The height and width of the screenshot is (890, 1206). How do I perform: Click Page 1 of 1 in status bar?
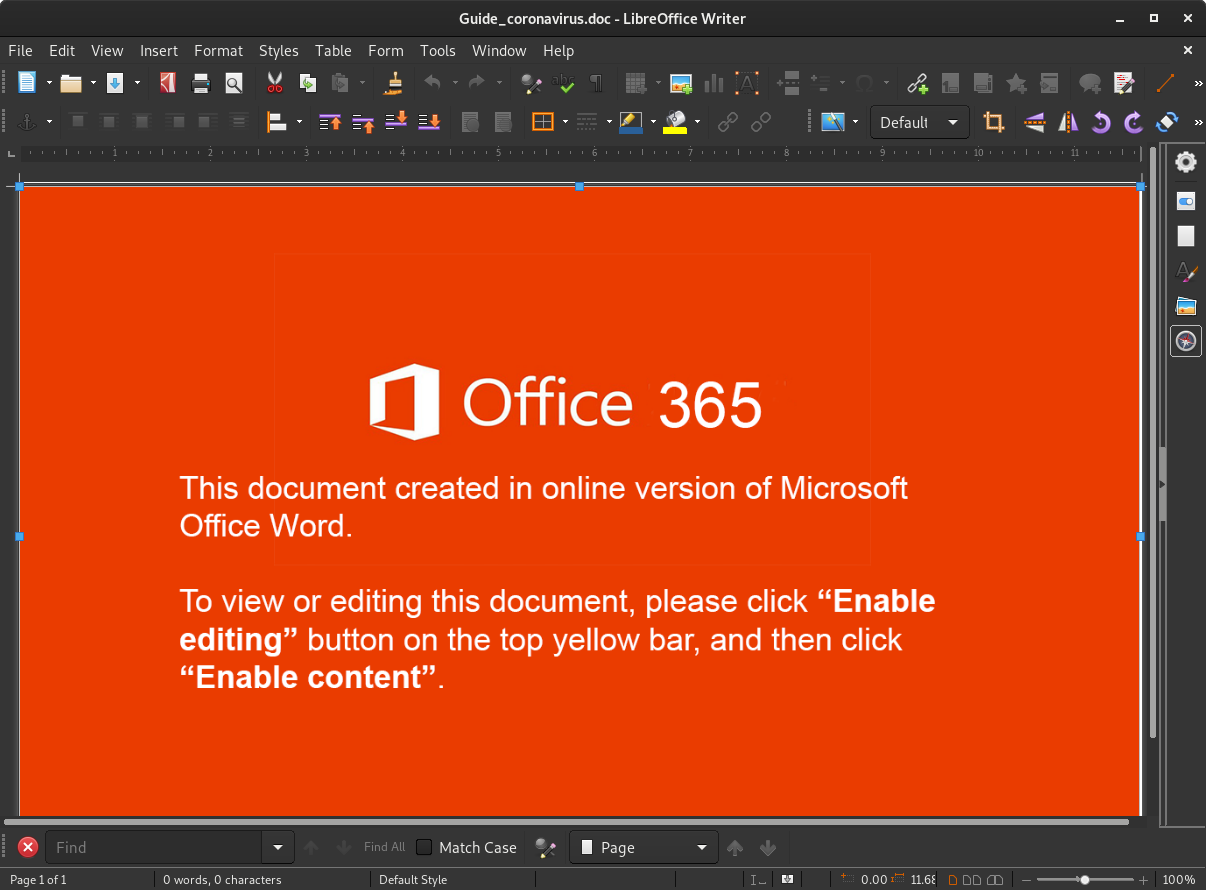[38, 880]
